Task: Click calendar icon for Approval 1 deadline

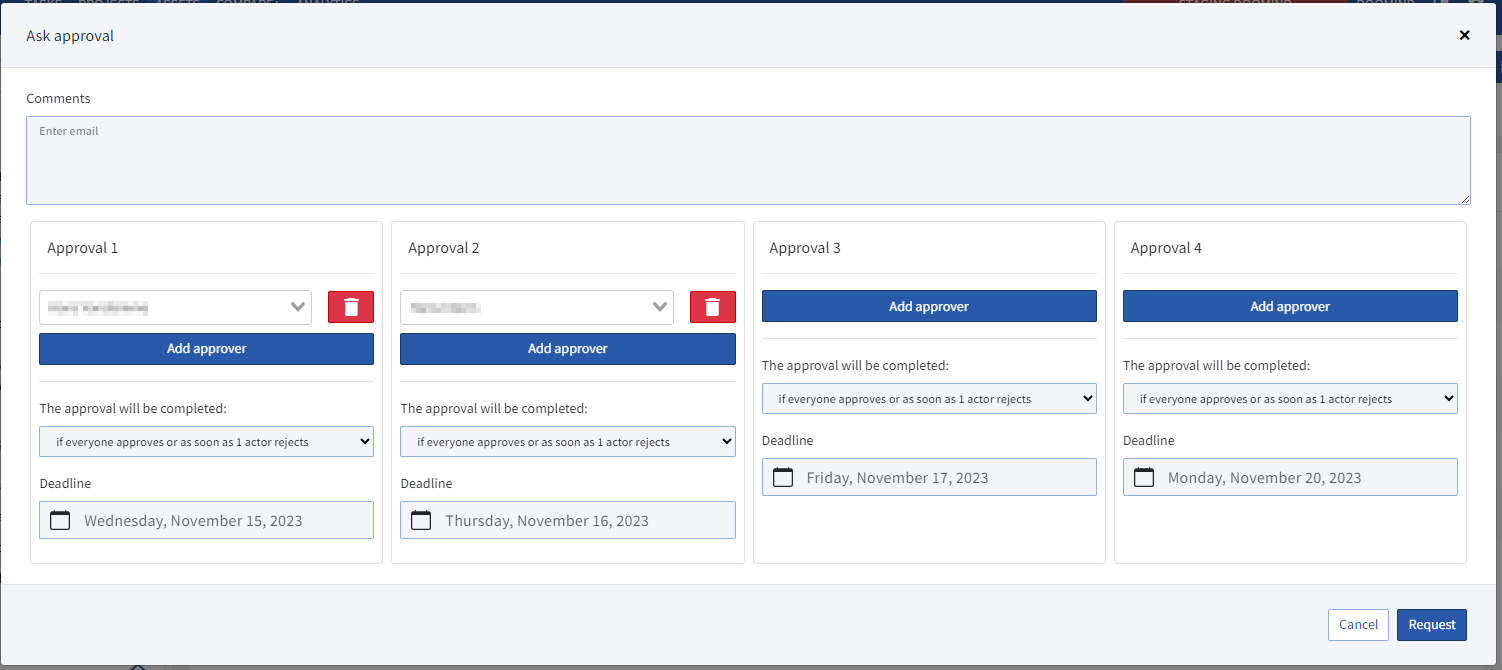Action: coord(60,520)
